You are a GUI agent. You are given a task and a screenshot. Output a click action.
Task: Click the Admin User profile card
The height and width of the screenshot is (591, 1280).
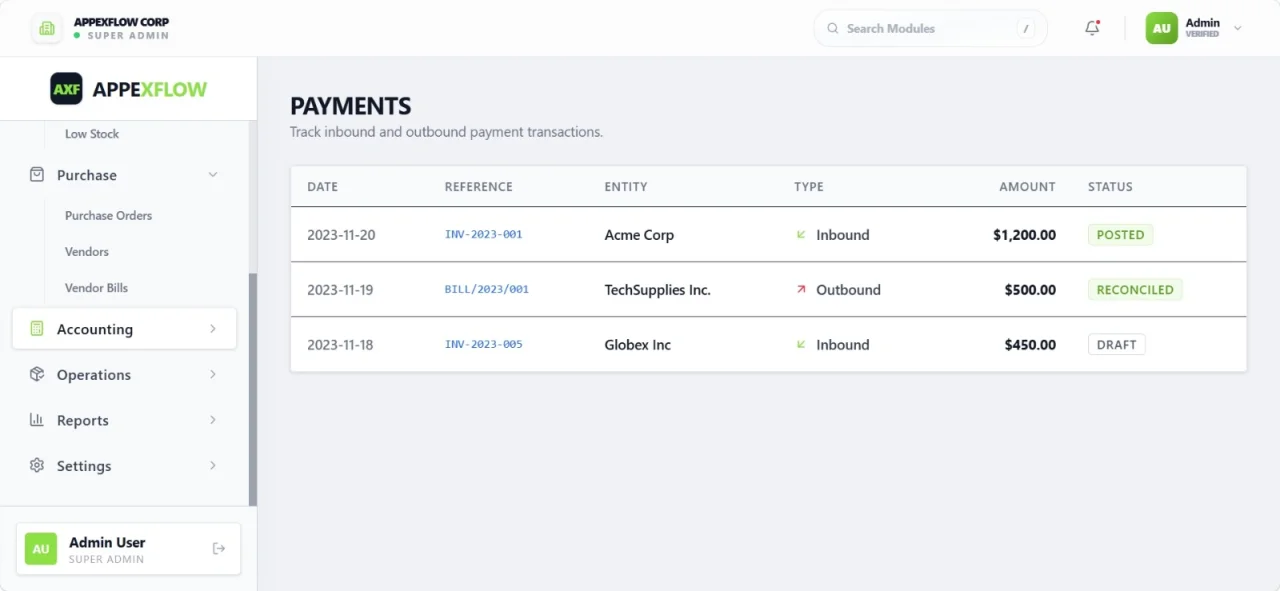click(128, 549)
